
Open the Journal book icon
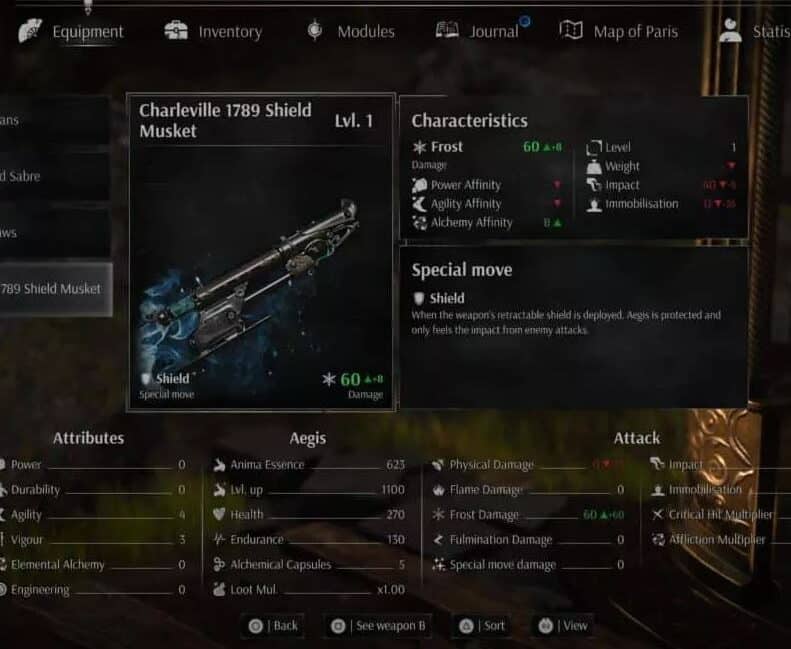coord(447,30)
